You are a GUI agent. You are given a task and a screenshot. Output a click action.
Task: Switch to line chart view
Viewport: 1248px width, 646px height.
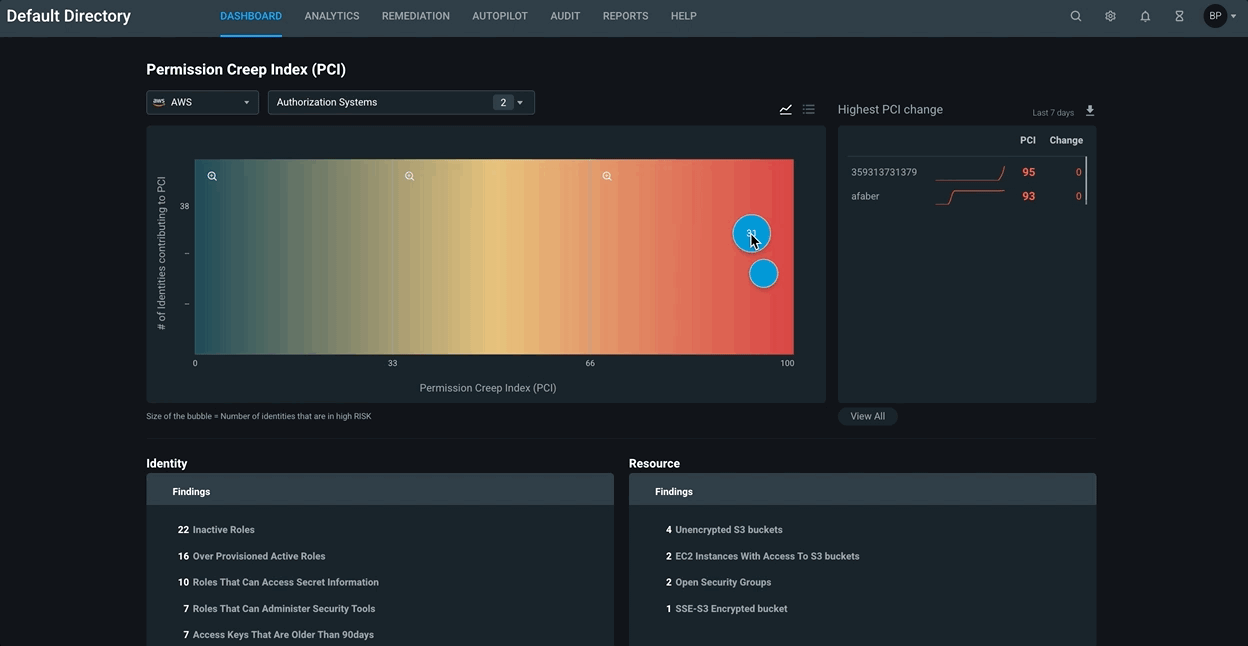(x=786, y=110)
